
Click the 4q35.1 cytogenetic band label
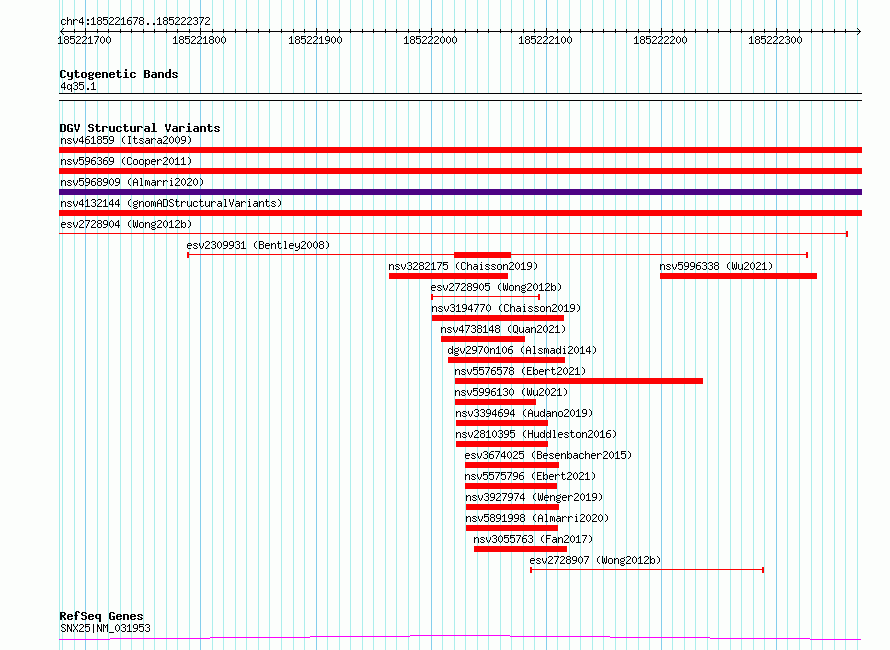click(77, 87)
